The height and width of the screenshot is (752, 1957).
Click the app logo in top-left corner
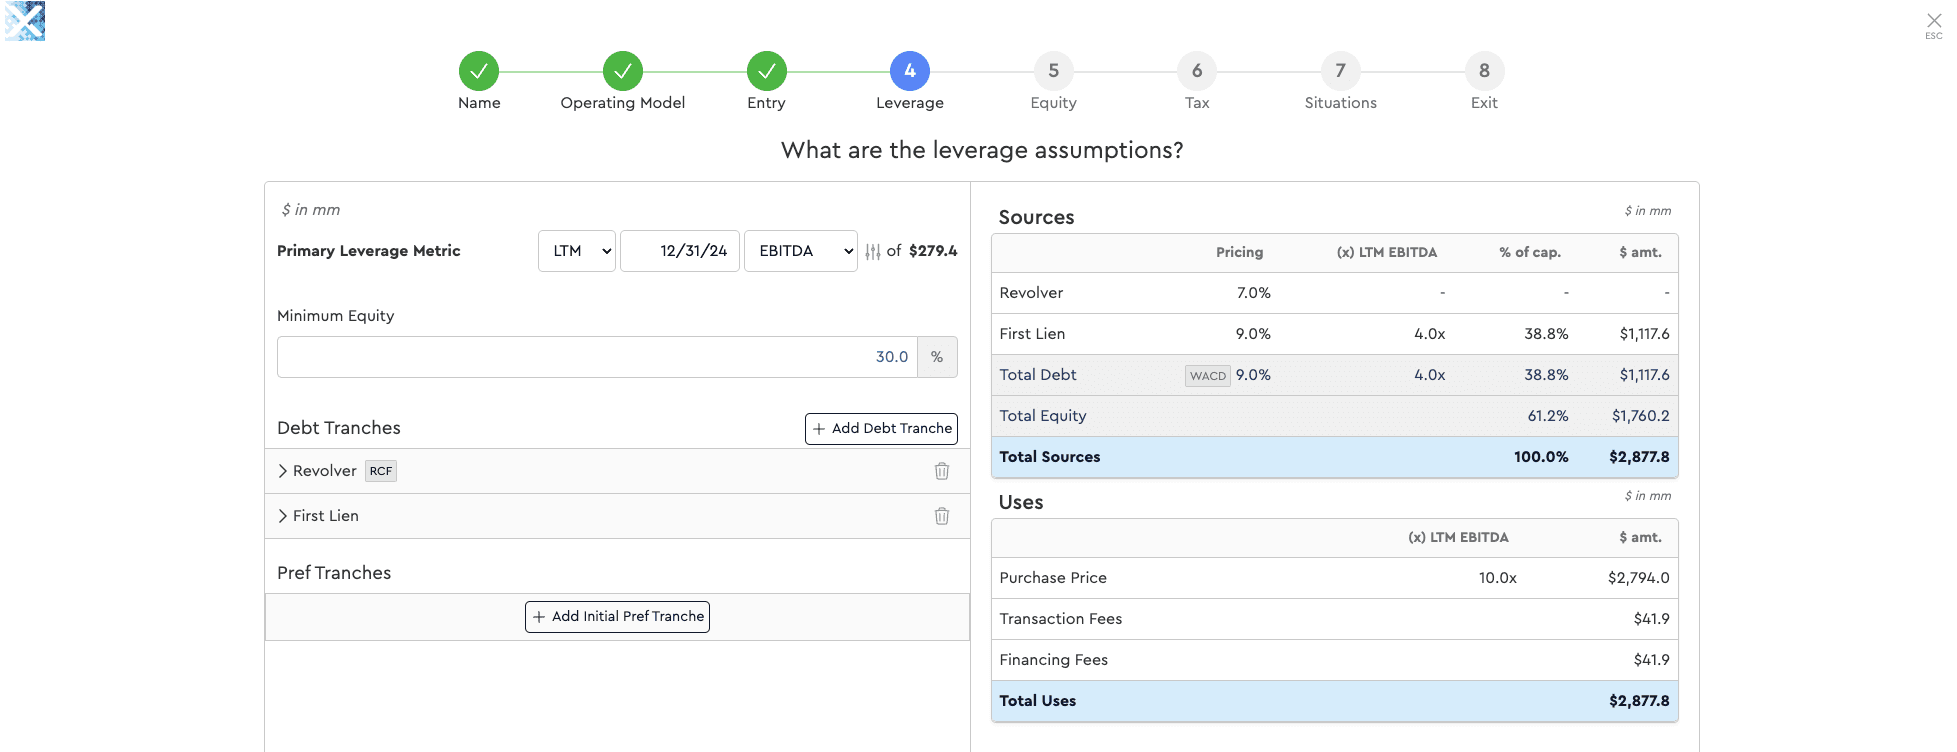(25, 21)
